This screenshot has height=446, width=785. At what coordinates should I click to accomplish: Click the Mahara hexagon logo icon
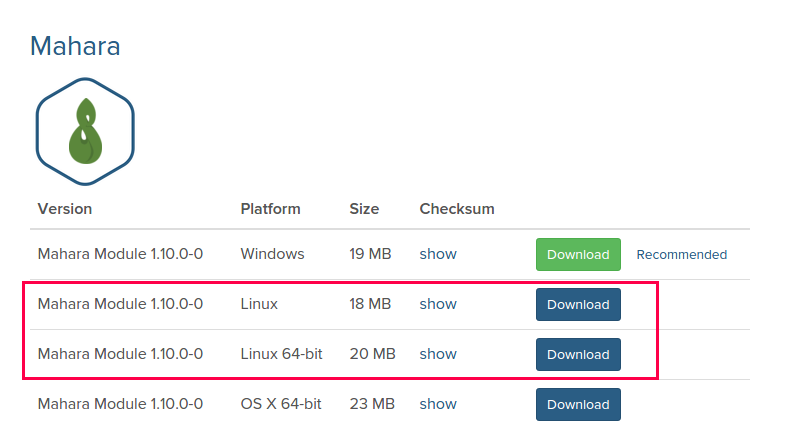[85, 132]
